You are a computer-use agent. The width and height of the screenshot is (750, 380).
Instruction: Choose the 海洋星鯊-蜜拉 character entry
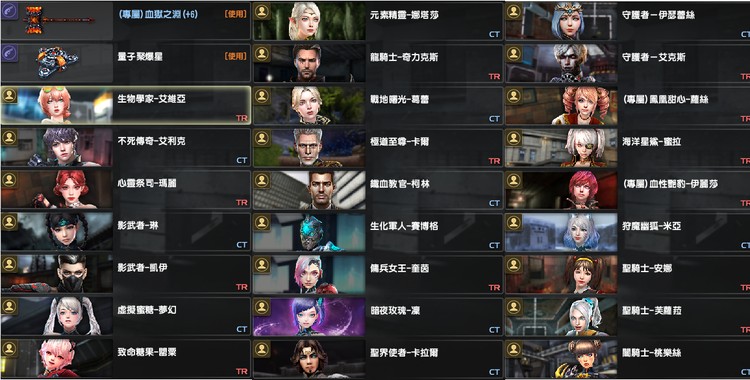(x=628, y=147)
